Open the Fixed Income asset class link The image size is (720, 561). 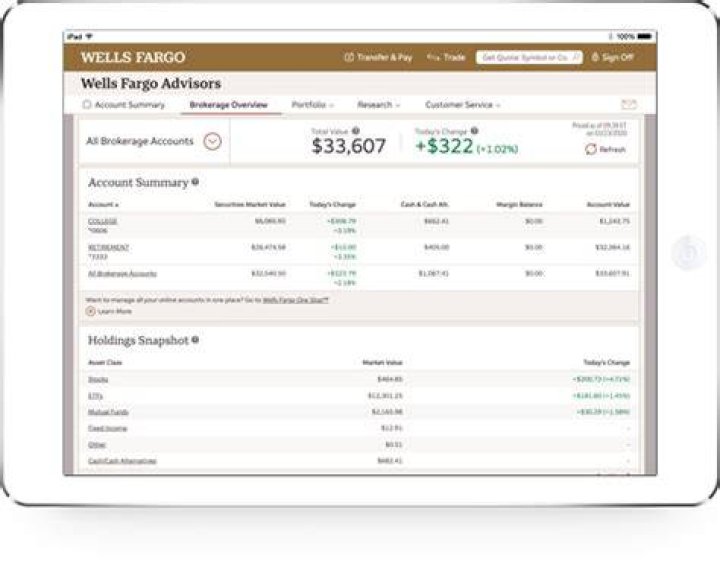(107, 428)
